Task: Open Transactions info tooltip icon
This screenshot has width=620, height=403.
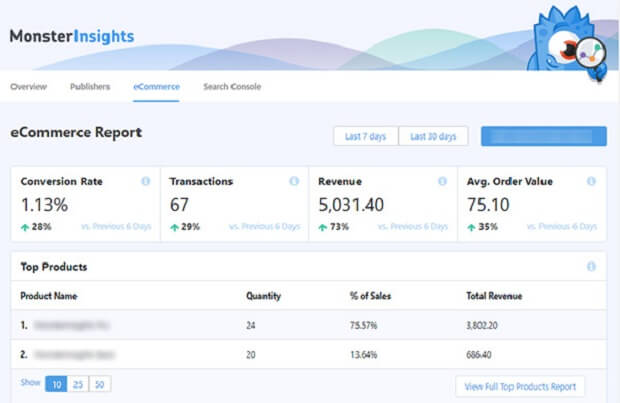Action: (294, 181)
